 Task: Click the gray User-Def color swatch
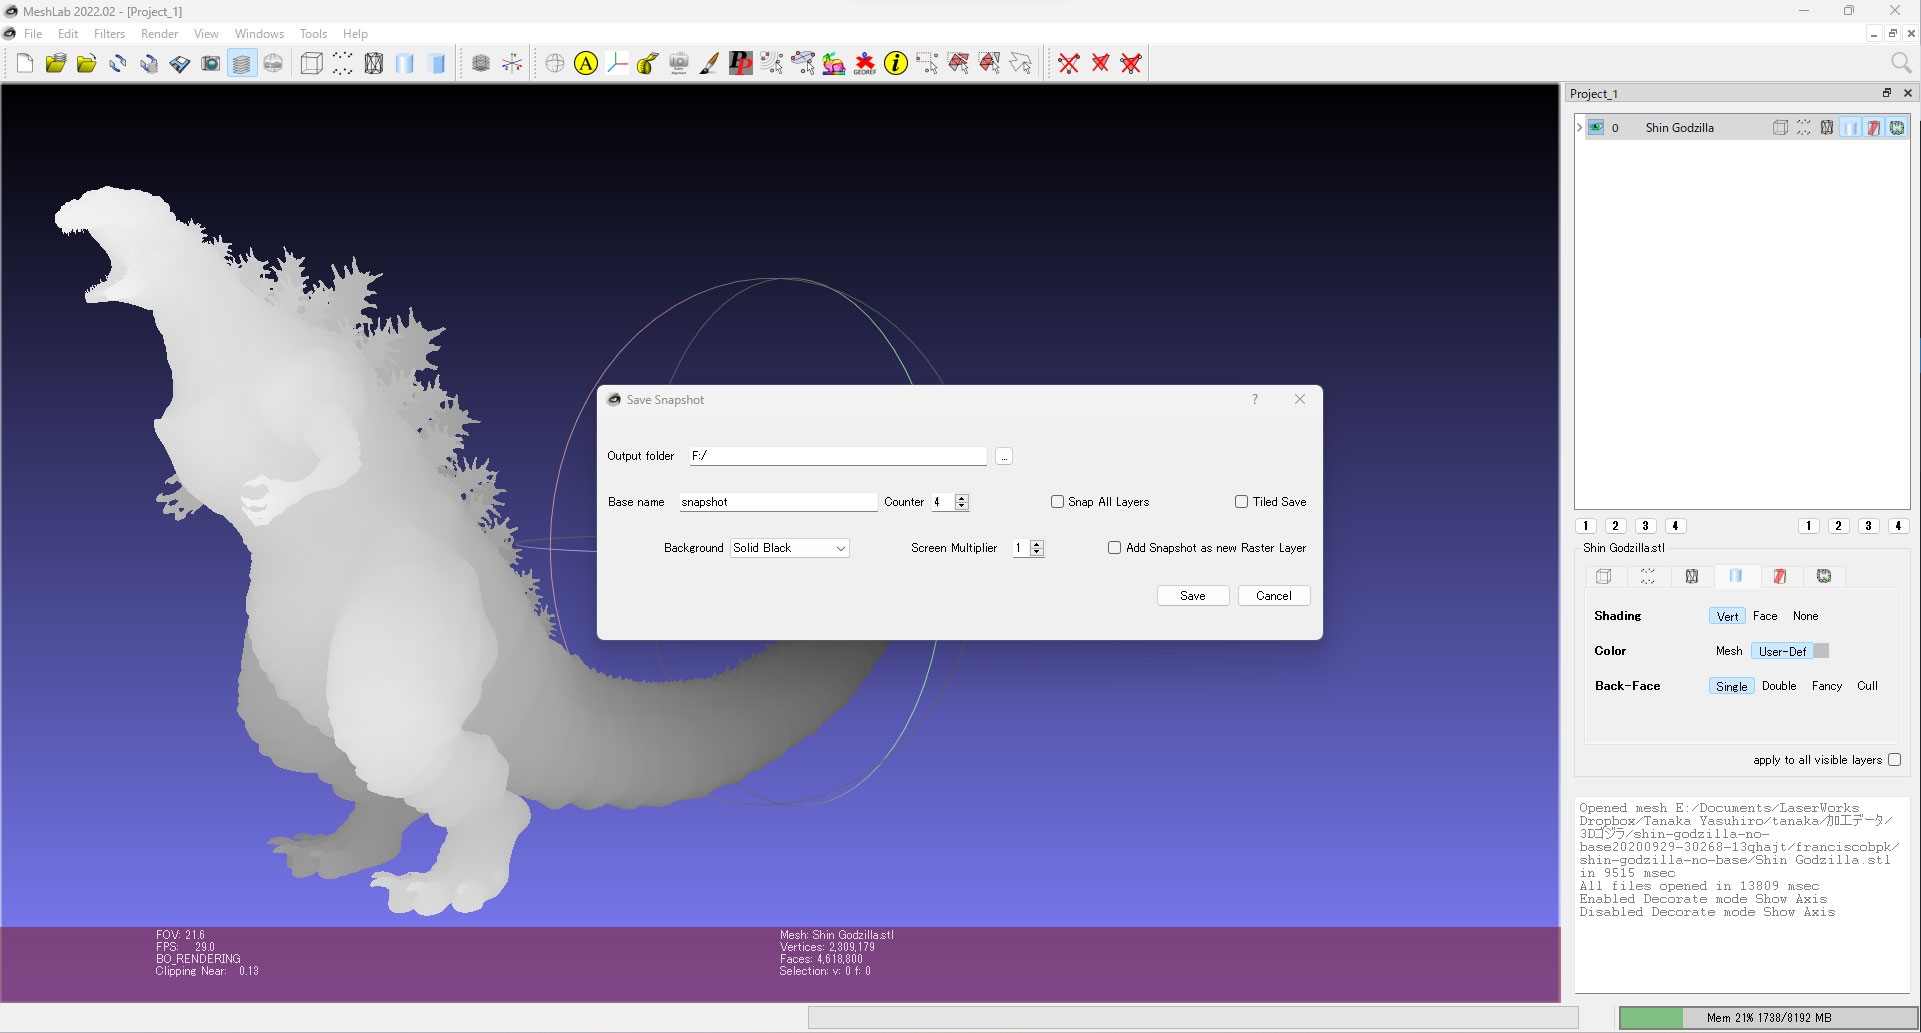tap(1821, 651)
